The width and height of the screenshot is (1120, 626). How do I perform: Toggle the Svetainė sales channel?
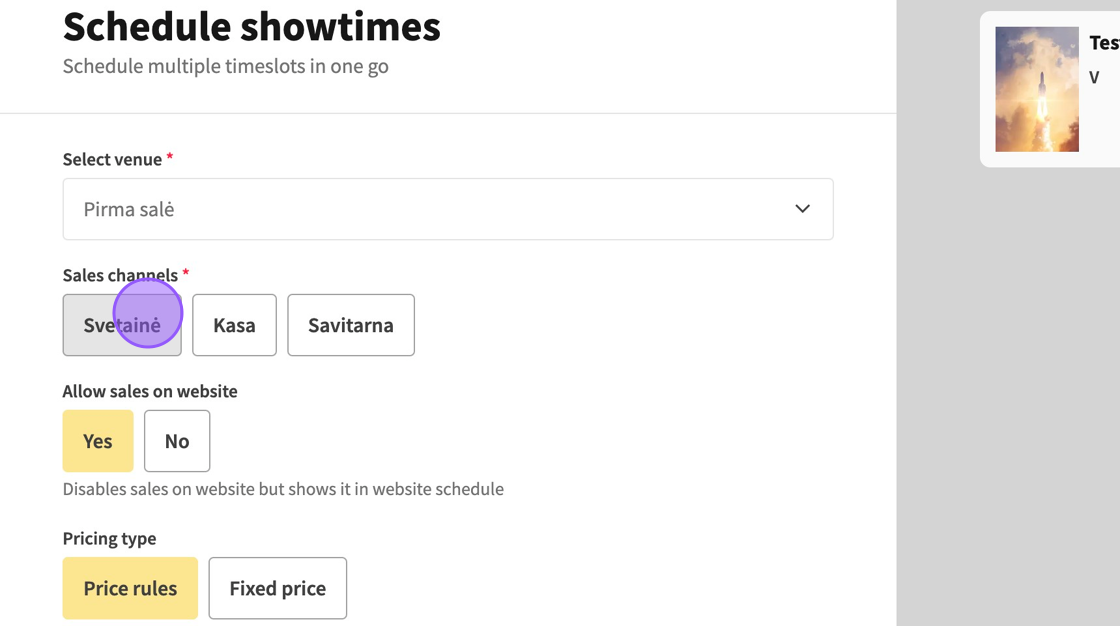122,325
